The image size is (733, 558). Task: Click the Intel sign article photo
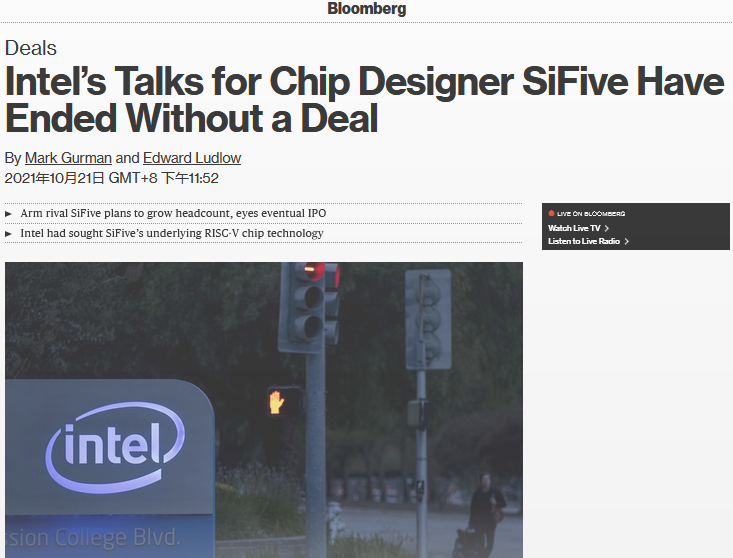point(264,410)
